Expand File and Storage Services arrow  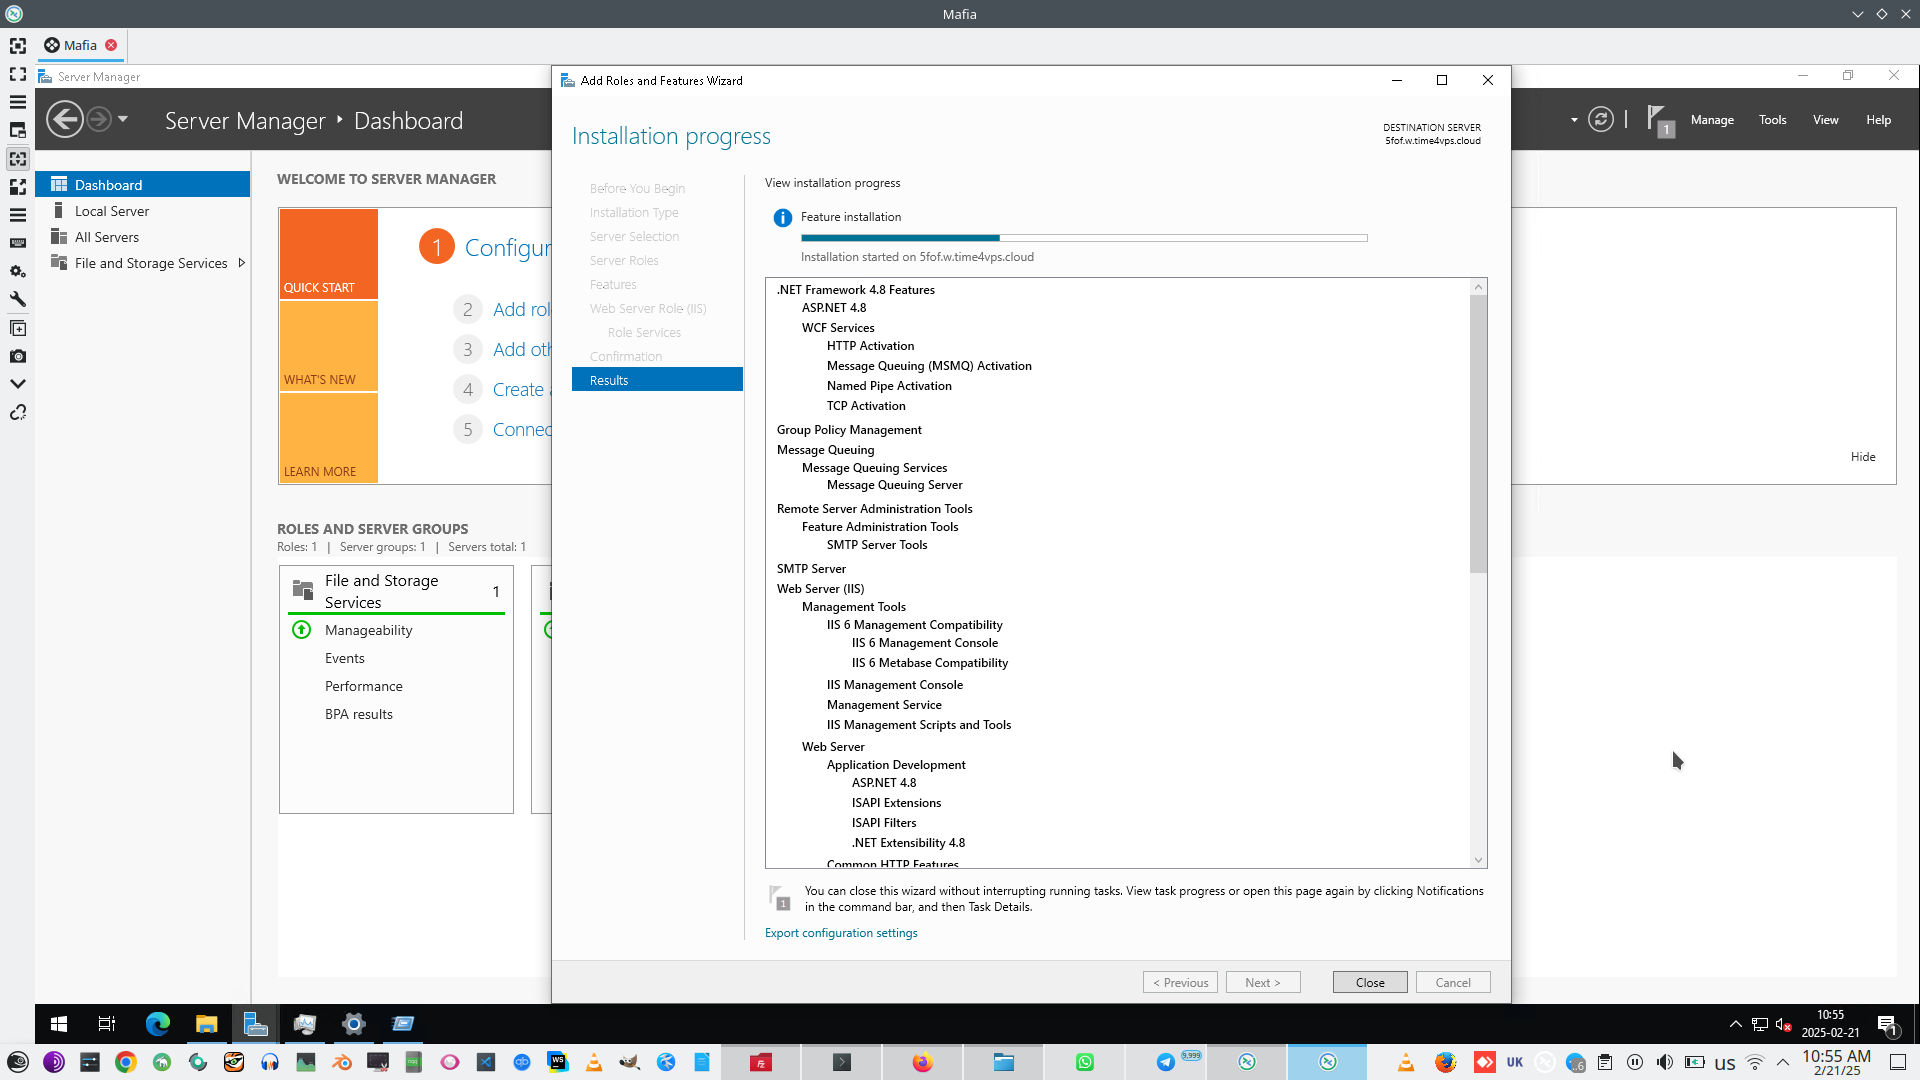click(241, 263)
